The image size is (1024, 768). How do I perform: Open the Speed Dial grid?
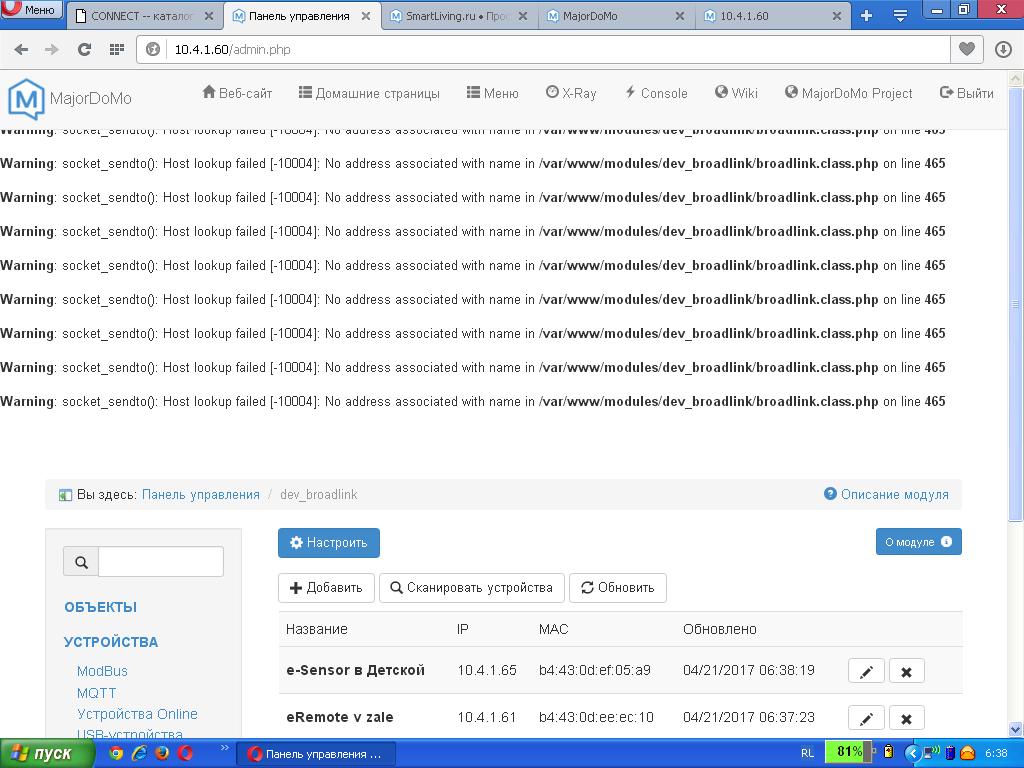pos(117,50)
